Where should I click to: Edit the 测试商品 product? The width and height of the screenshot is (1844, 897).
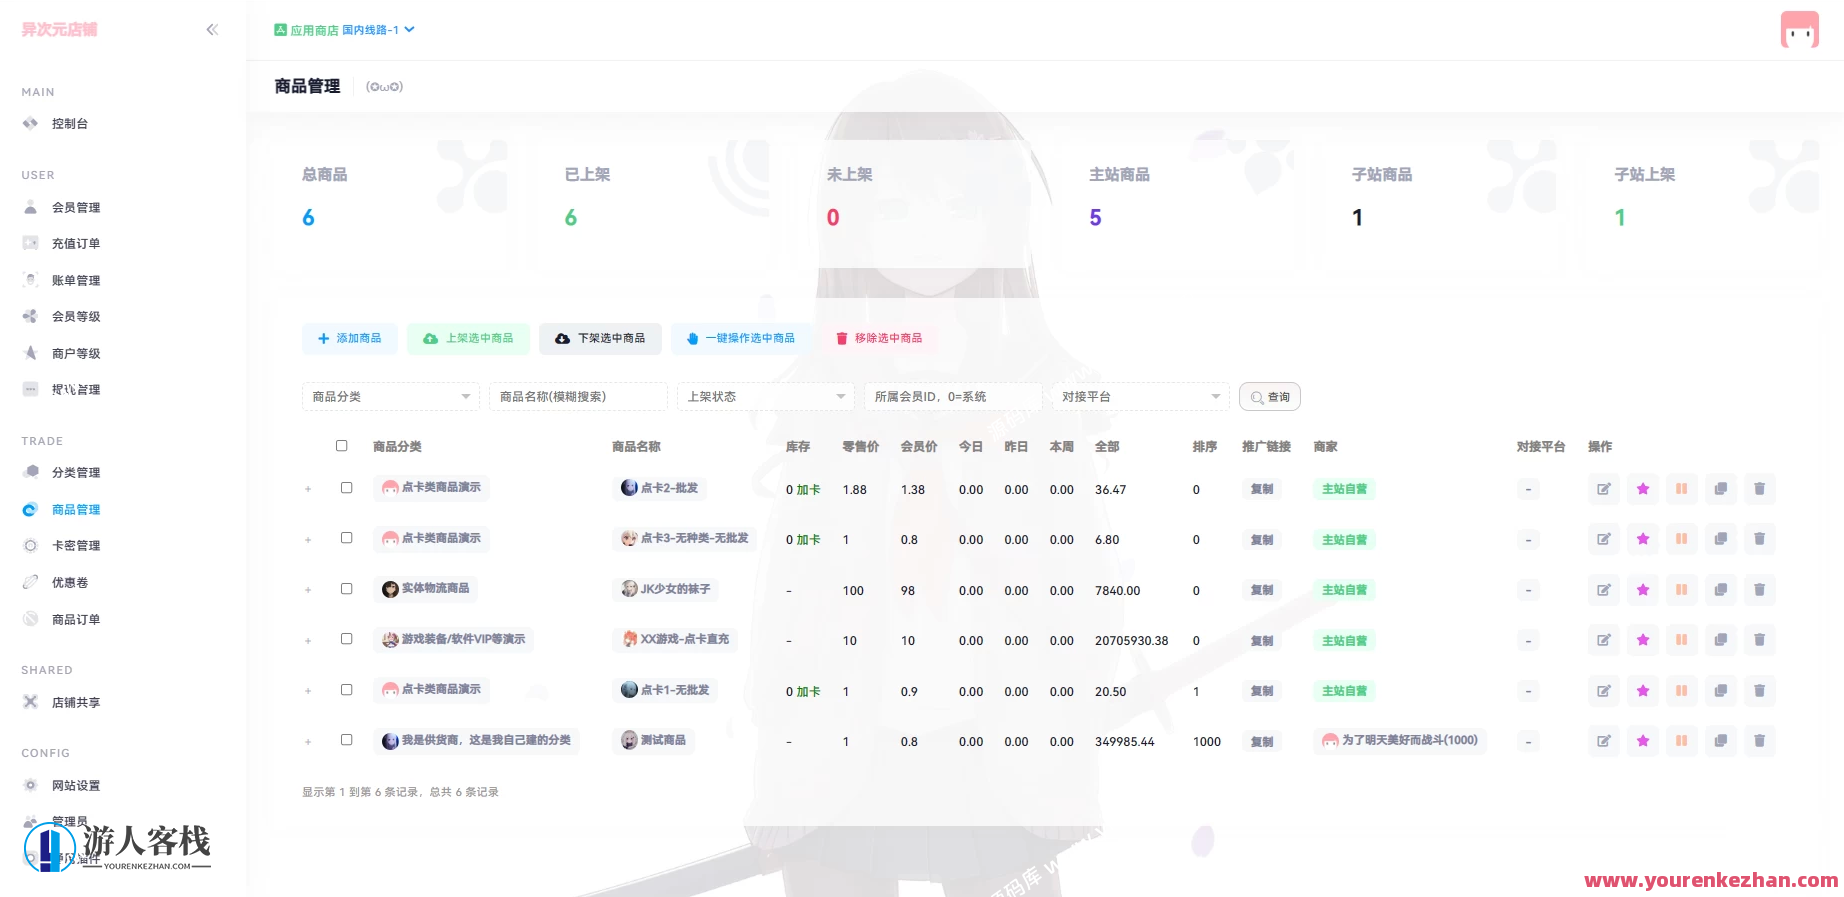click(1604, 741)
